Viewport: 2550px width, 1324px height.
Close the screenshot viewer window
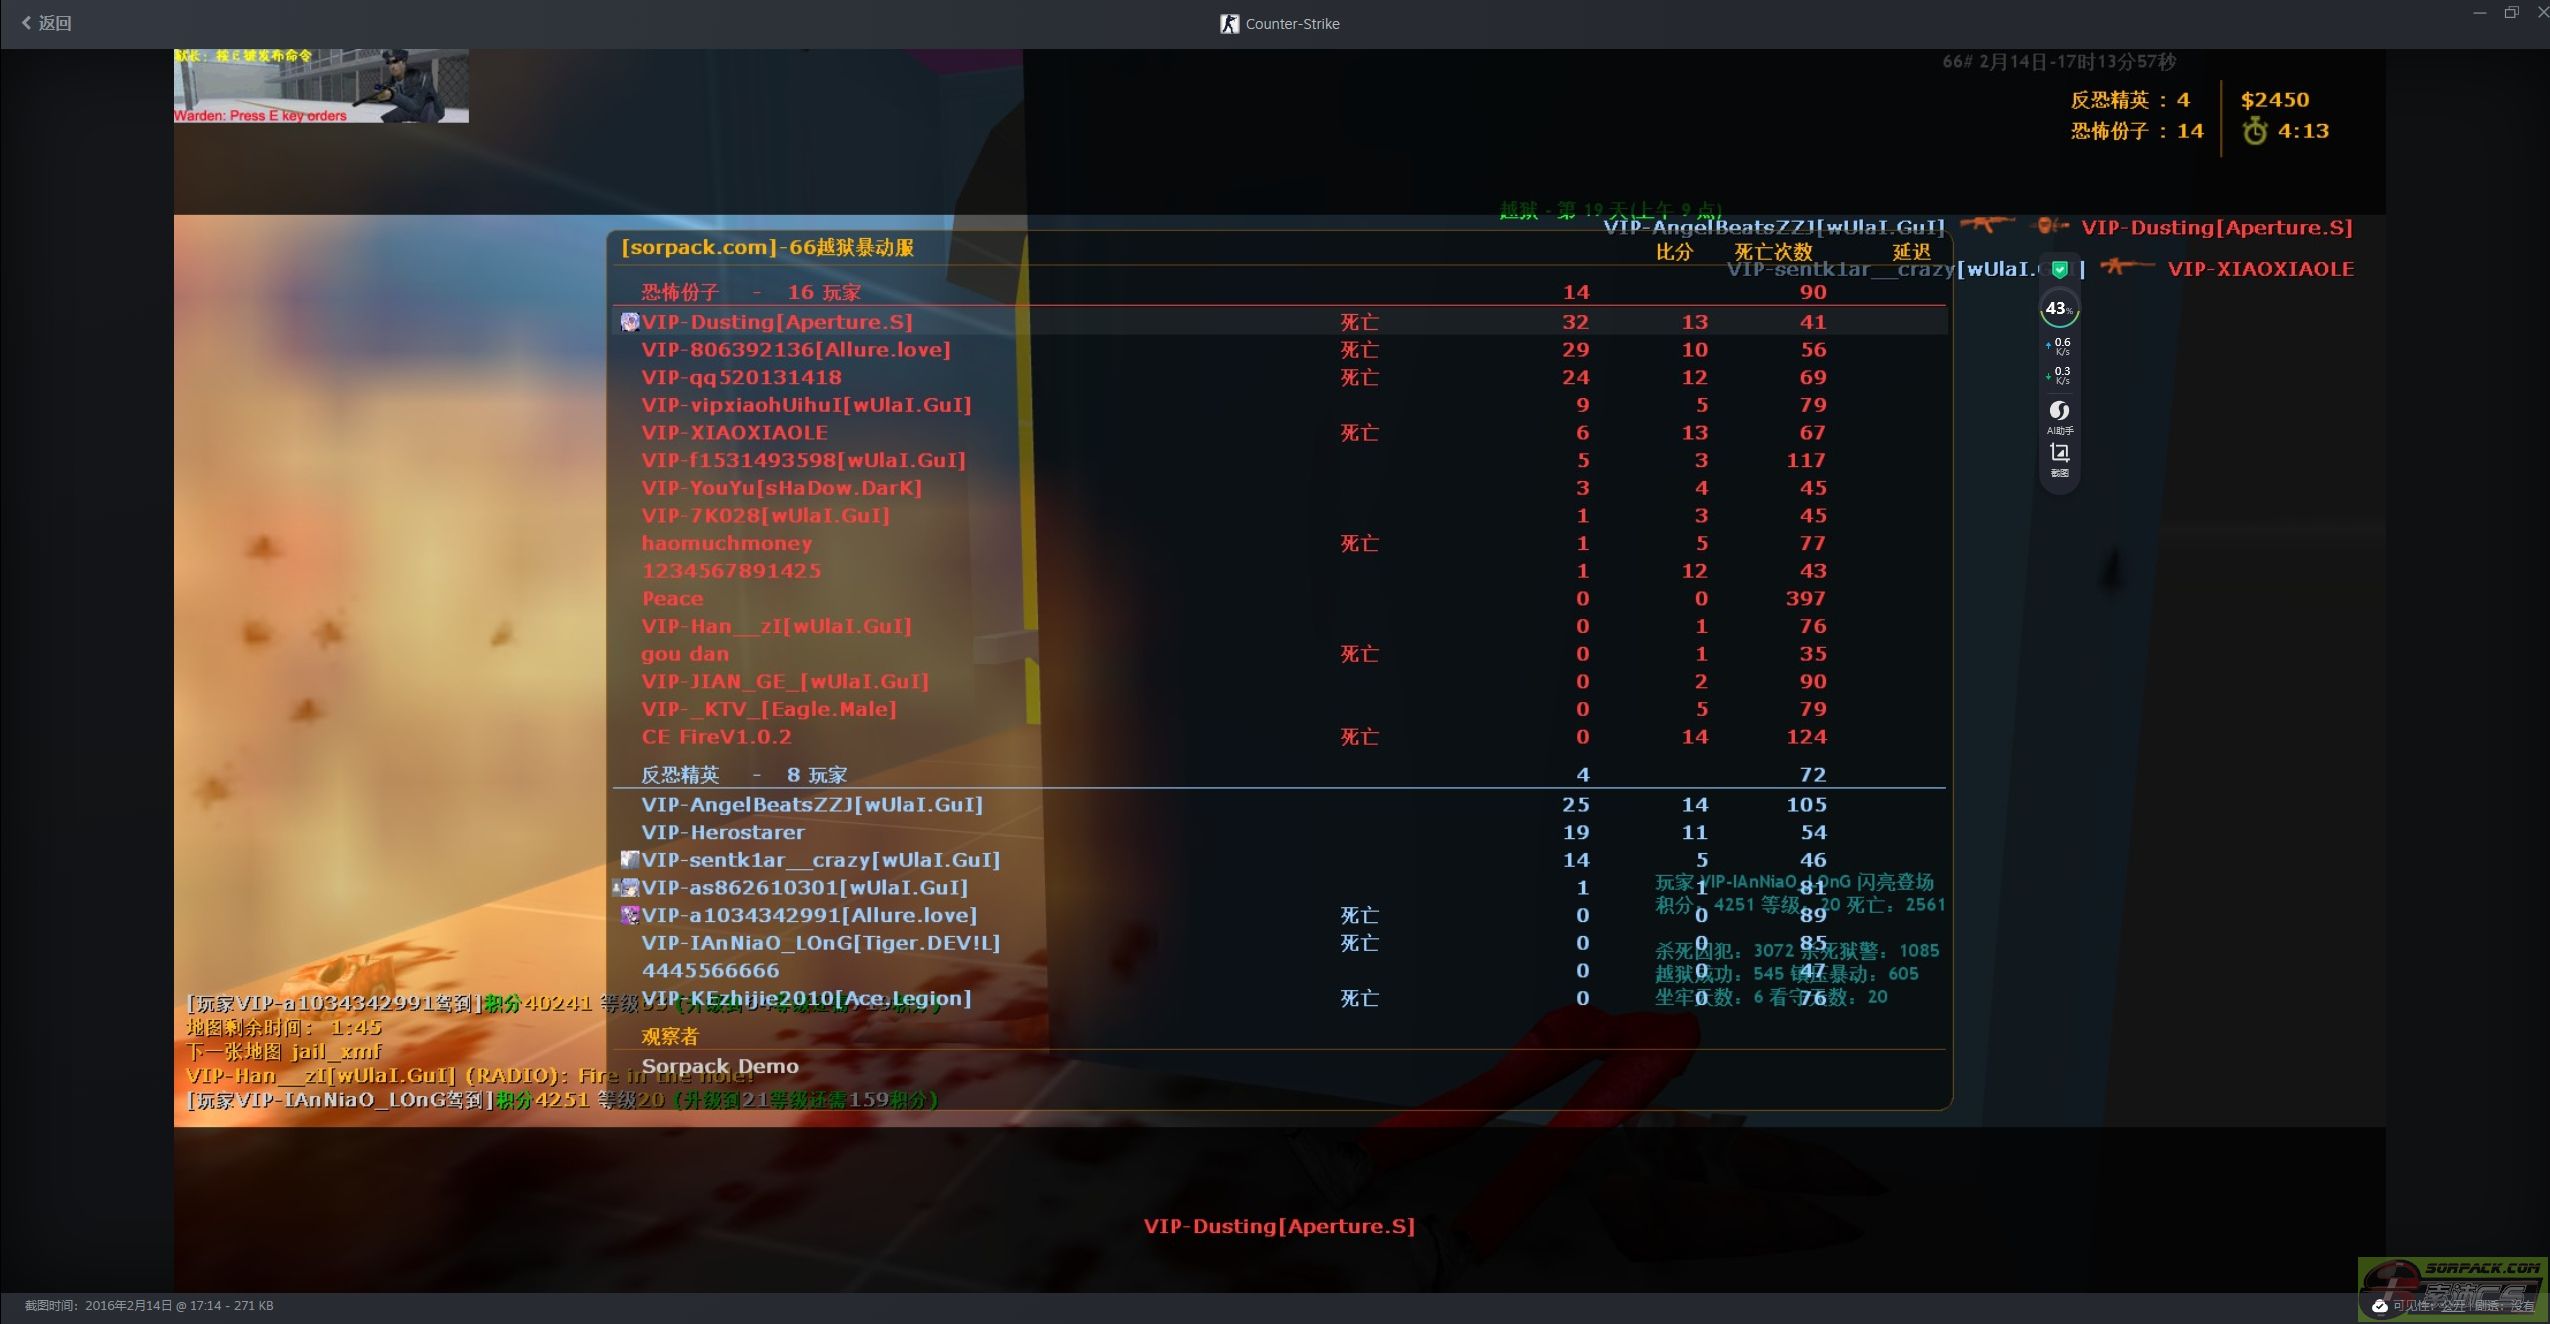(x=2542, y=13)
